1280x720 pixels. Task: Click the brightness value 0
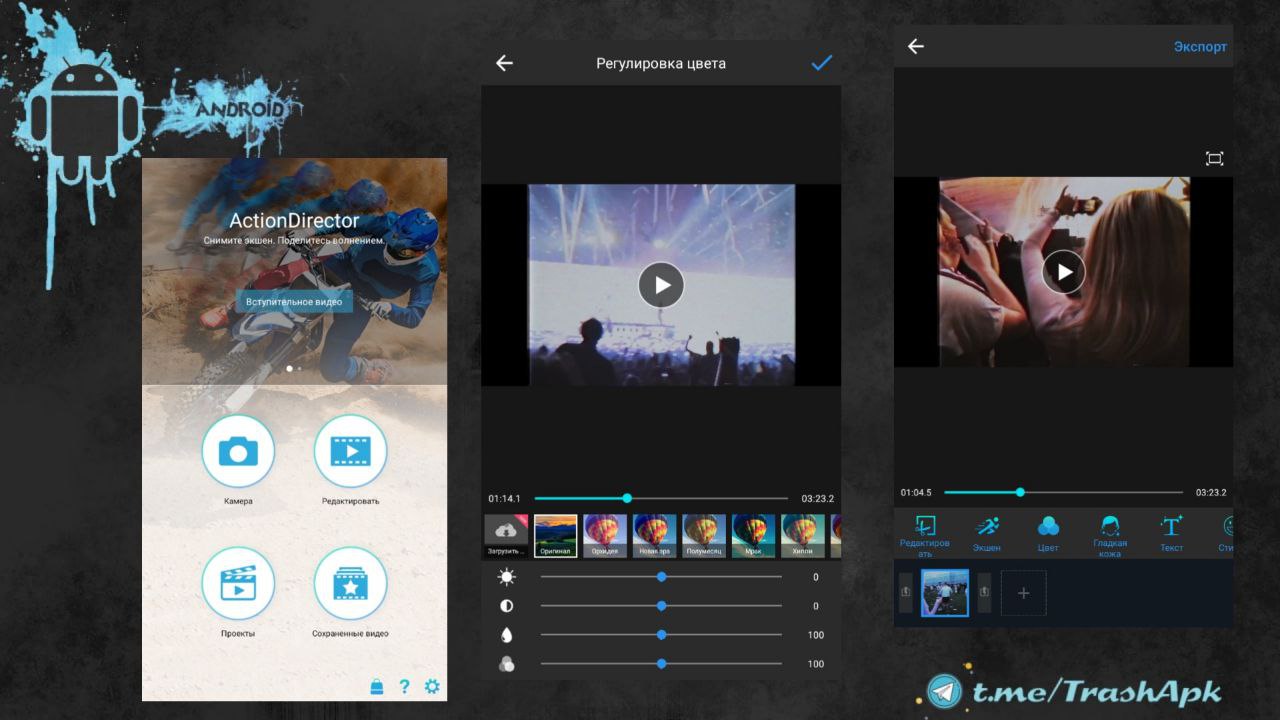816,577
